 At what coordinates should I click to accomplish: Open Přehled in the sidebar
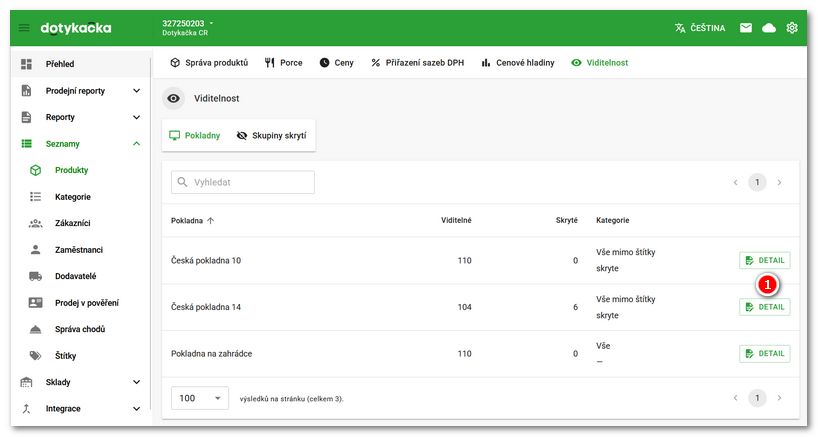[x=80, y=64]
